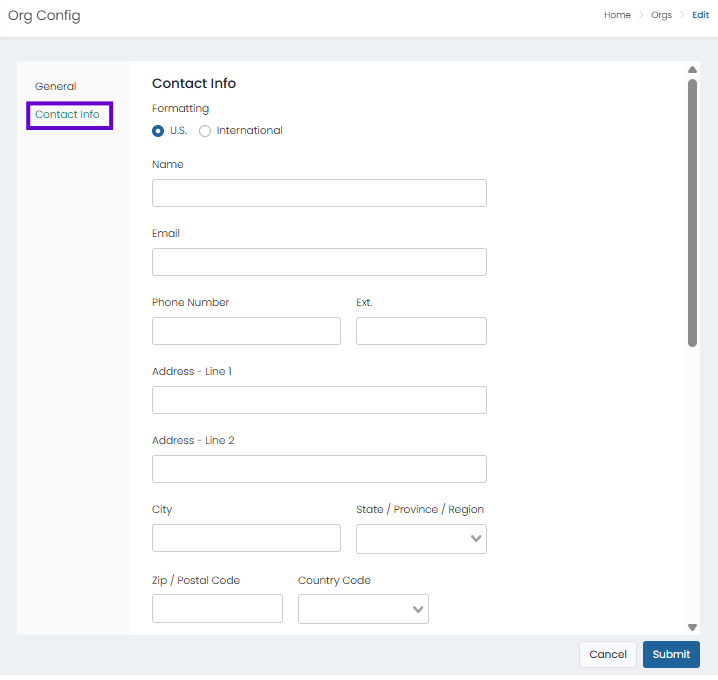Click the Edit breadcrumb link
Screen dimensions: 718x680
(x=700, y=15)
